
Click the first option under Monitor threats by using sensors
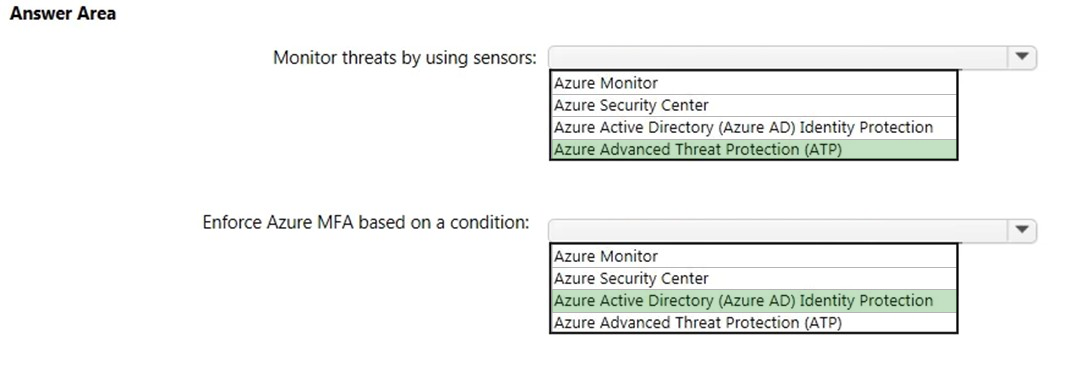(x=754, y=83)
